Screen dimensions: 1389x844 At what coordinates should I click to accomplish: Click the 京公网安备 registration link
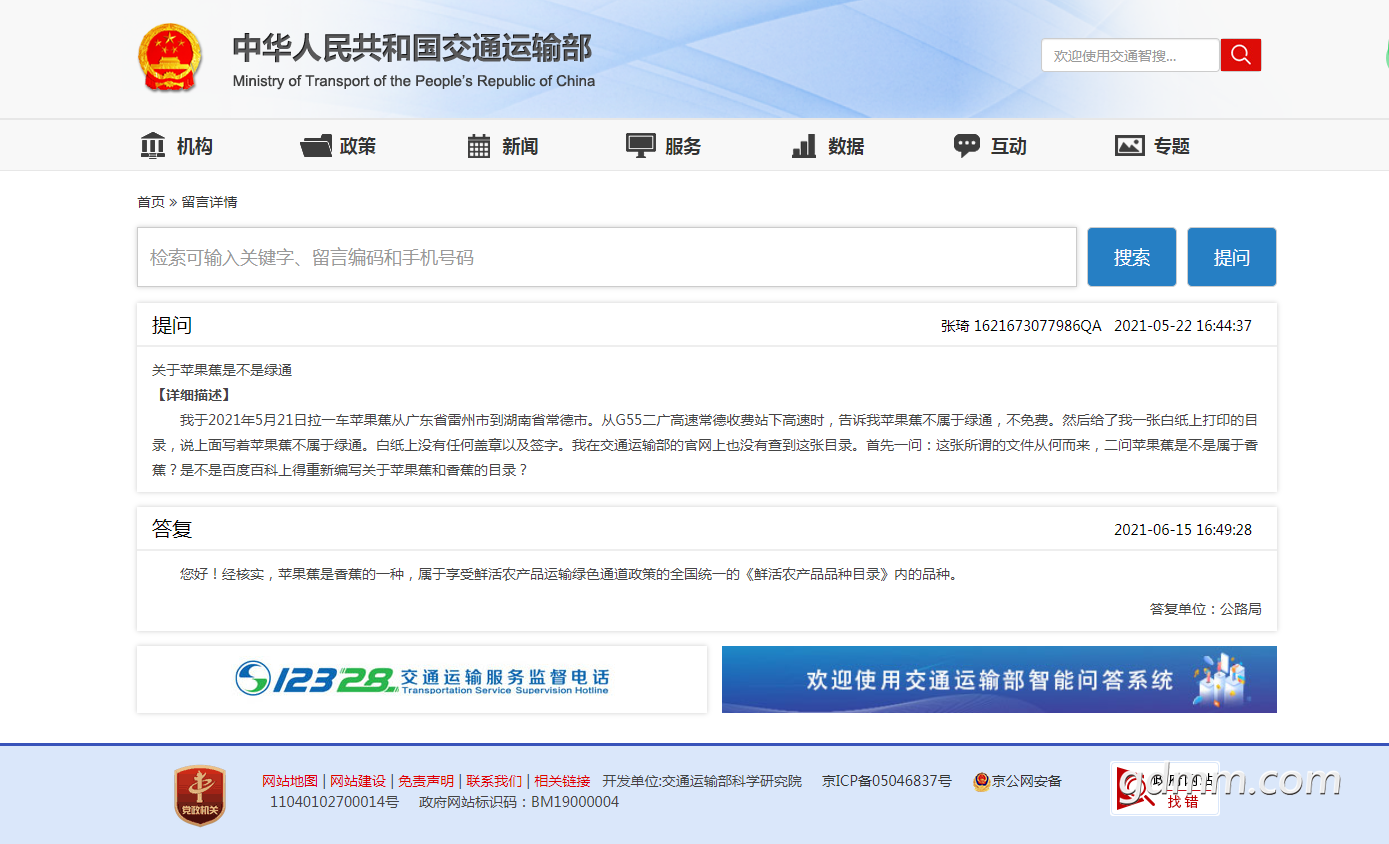pyautogui.click(x=1027, y=781)
